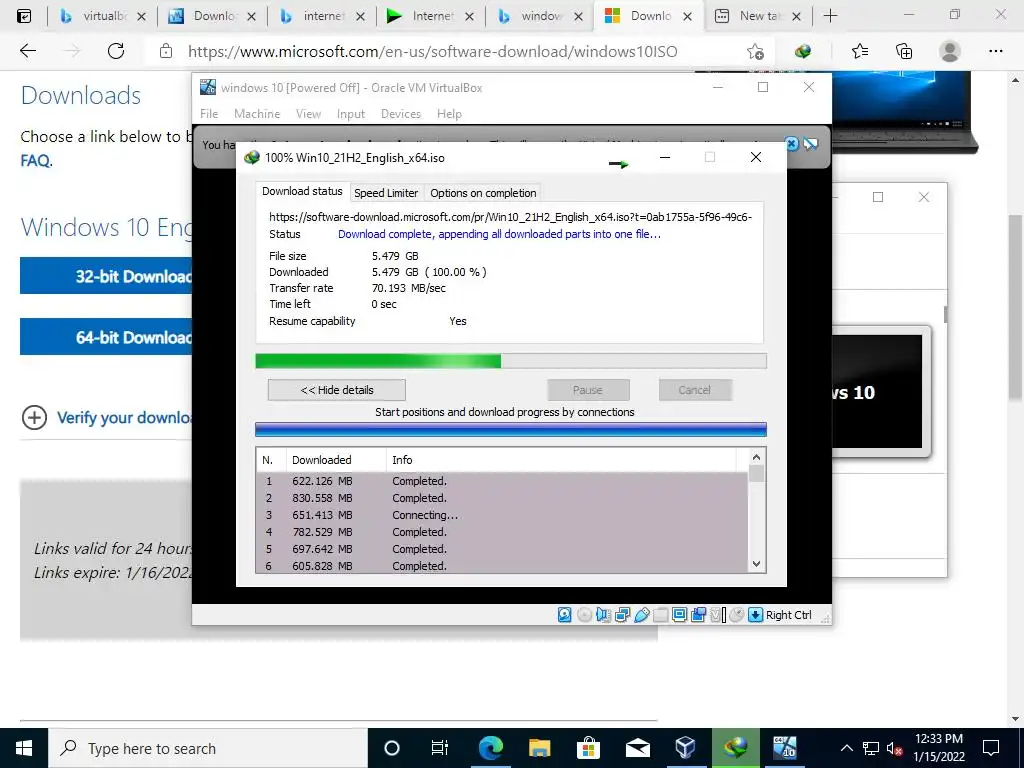Select connection row 3 Connecting...

[502, 515]
